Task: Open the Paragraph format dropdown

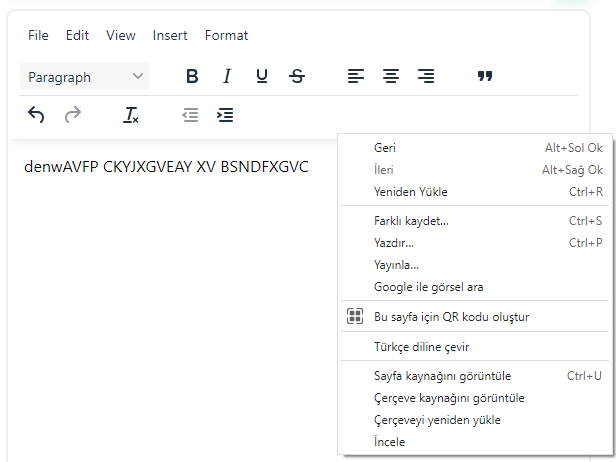Action: (x=85, y=76)
